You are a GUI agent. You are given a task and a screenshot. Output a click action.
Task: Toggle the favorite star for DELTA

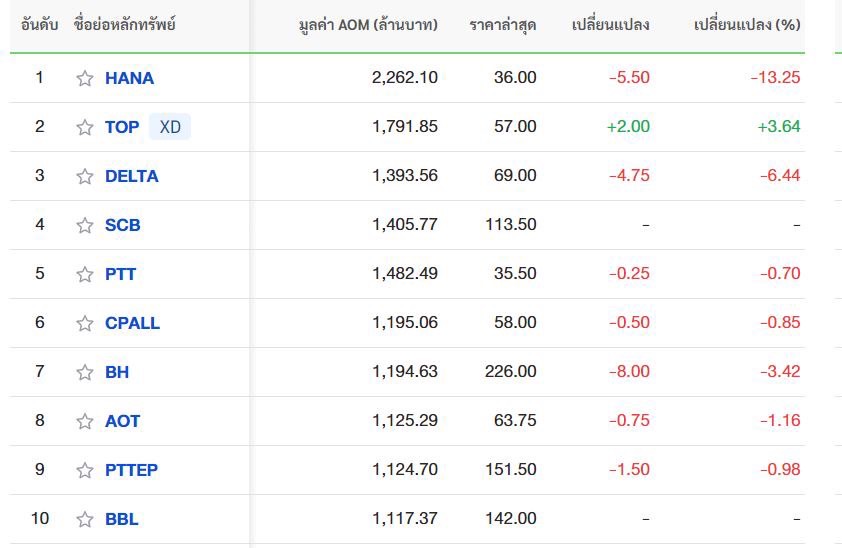coord(84,176)
